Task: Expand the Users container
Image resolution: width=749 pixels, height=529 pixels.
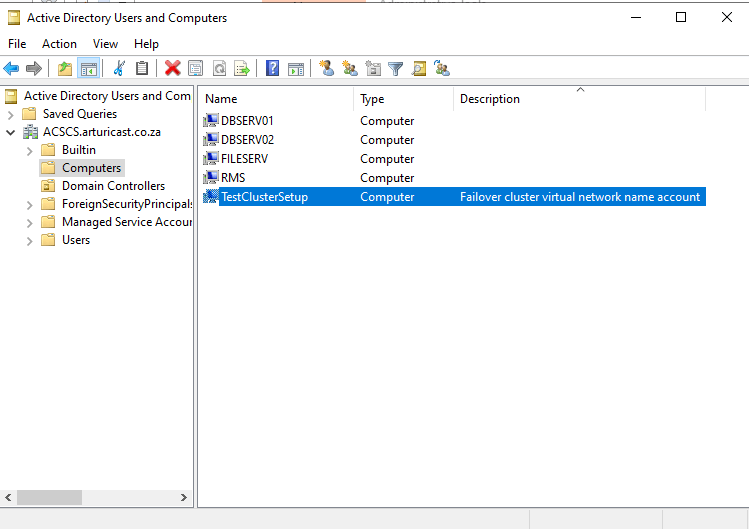Action: pyautogui.click(x=30, y=241)
